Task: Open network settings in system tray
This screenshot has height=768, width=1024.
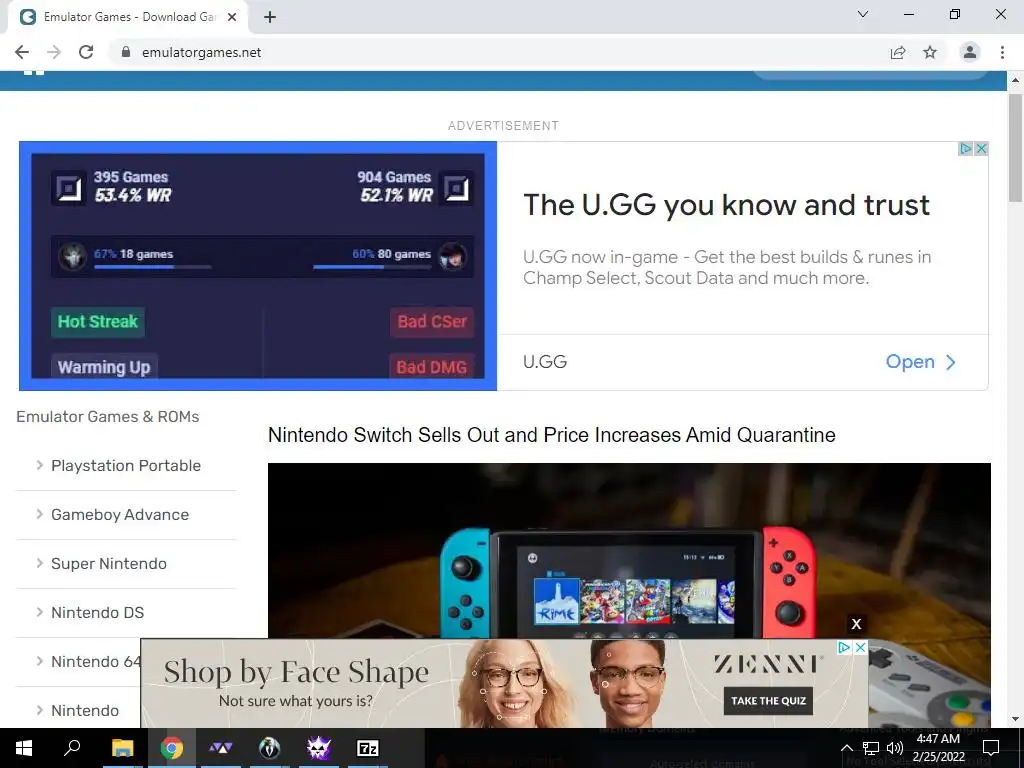Action: (871, 748)
